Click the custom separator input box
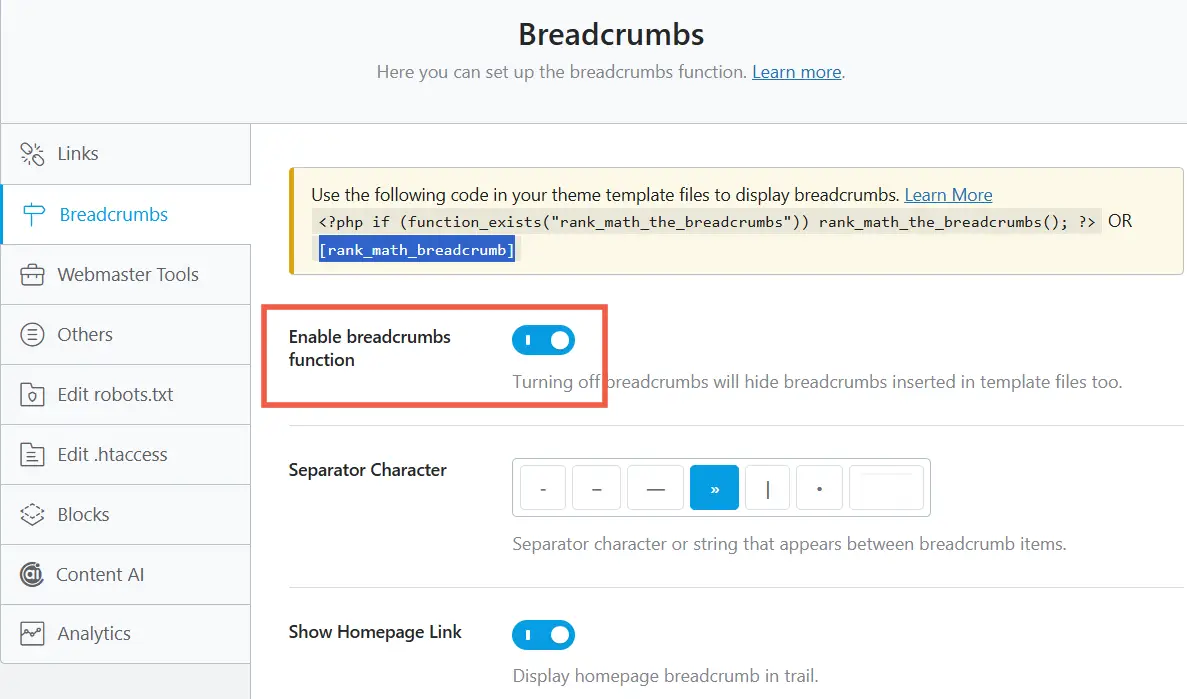 (886, 489)
